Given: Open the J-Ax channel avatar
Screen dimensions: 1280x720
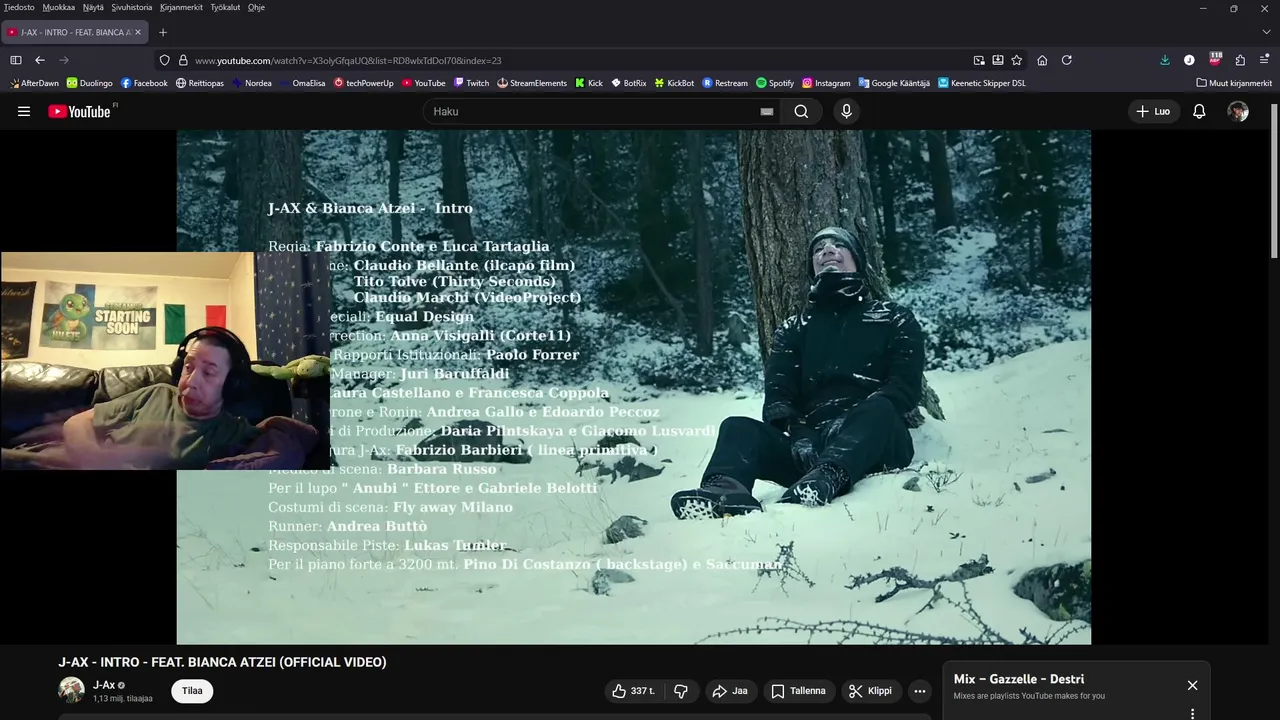Looking at the screenshot, I should coord(71,690).
